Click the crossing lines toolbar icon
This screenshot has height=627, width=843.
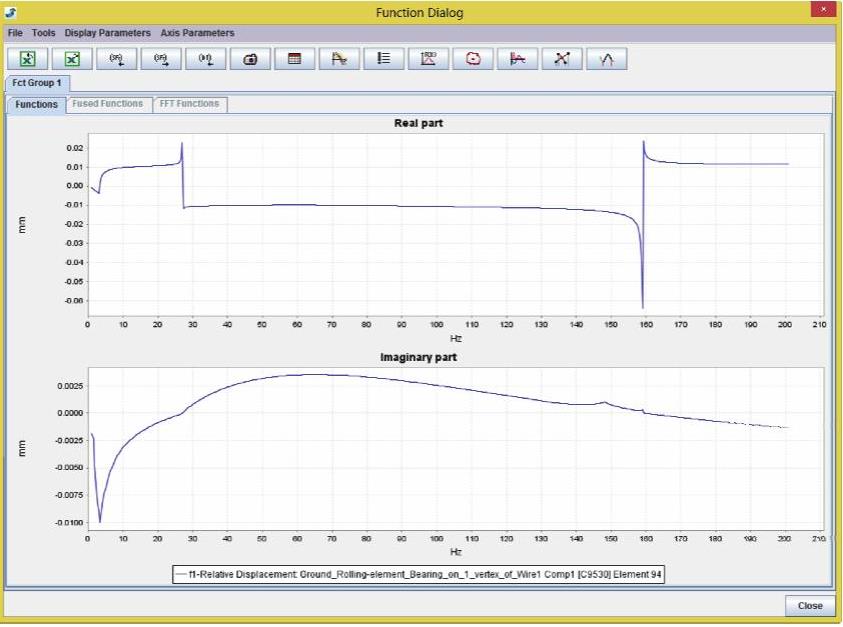click(x=561, y=59)
